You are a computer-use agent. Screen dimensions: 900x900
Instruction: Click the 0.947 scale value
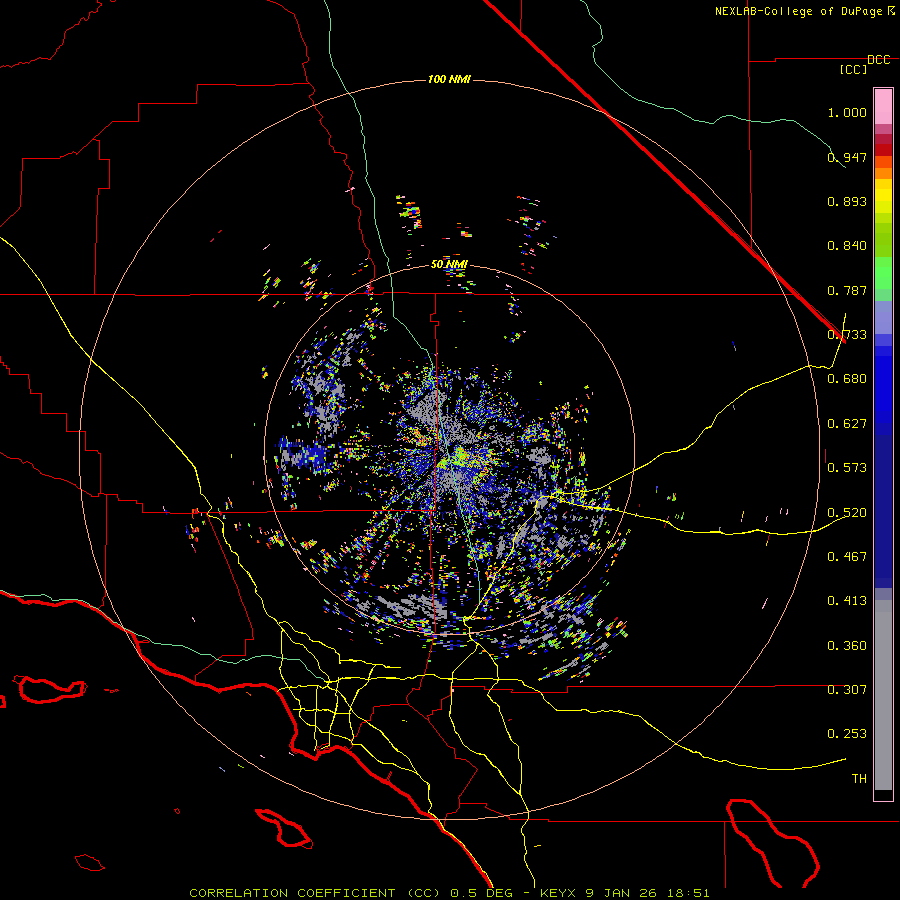847,157
